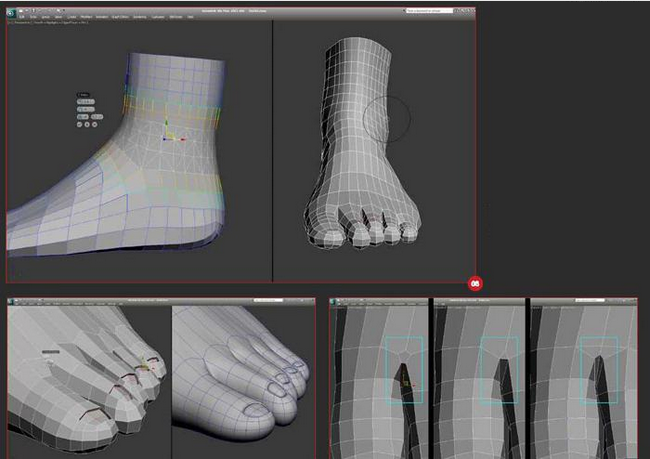Open the Graph Editors menu
Screen dimensions: 650x459
point(120,17)
